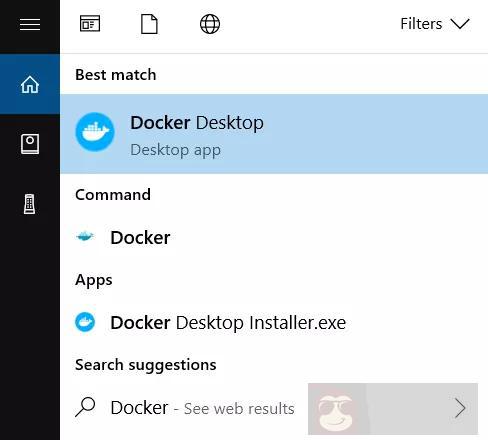Launch Docker Desktop Installer.exe
The height and width of the screenshot is (440, 488).
274,322
